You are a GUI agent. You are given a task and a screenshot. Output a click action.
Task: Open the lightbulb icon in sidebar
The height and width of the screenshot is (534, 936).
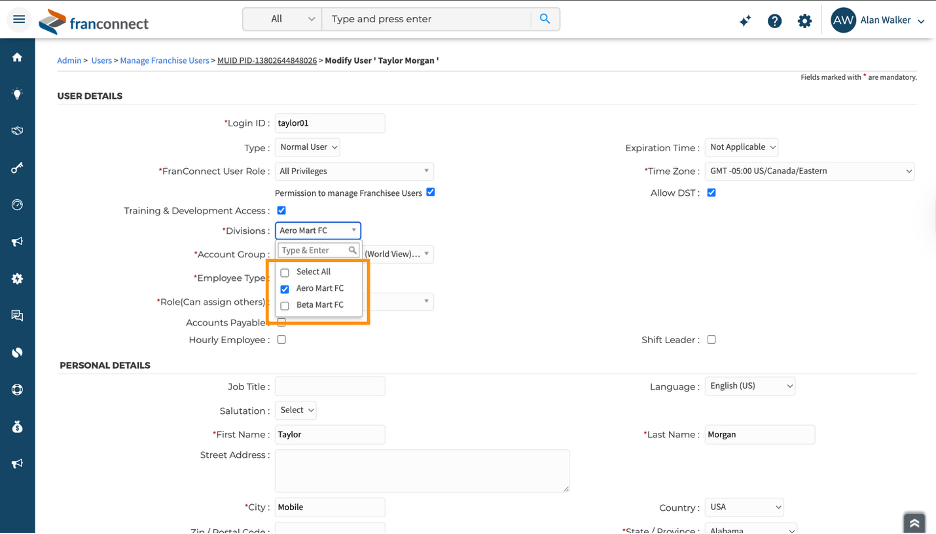[17, 94]
